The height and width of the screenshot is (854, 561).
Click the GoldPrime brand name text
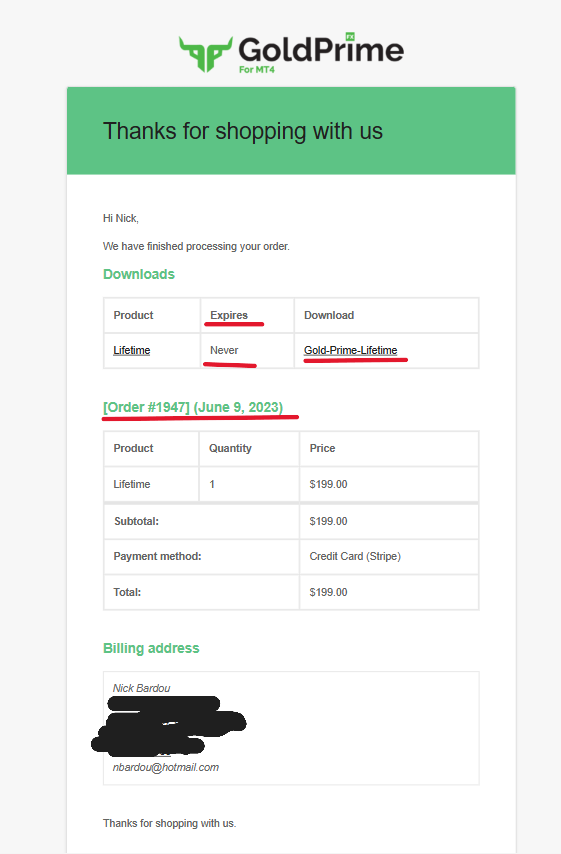coord(321,50)
